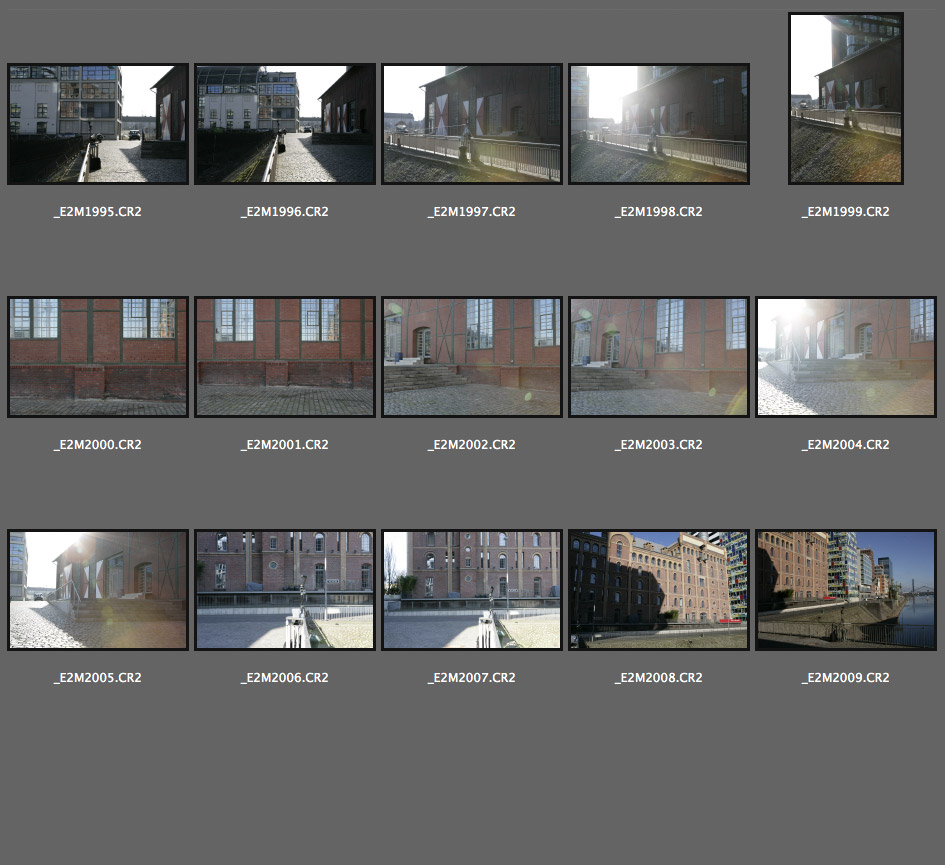Select the _E2M1995.CR2 photo thumbnail
Screen dimensions: 945x865
pos(97,124)
